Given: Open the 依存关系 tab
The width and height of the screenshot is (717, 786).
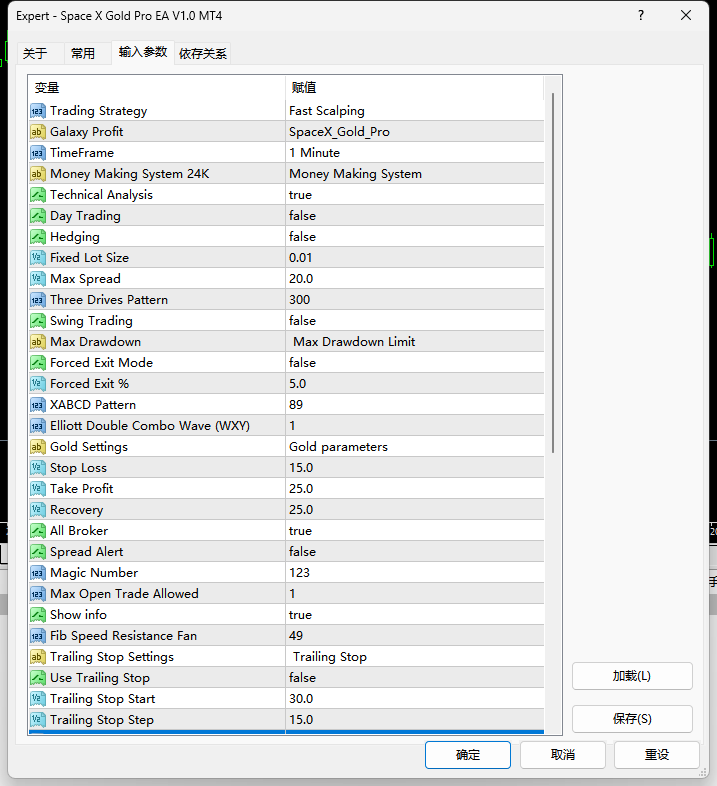Looking at the screenshot, I should pyautogui.click(x=203, y=53).
